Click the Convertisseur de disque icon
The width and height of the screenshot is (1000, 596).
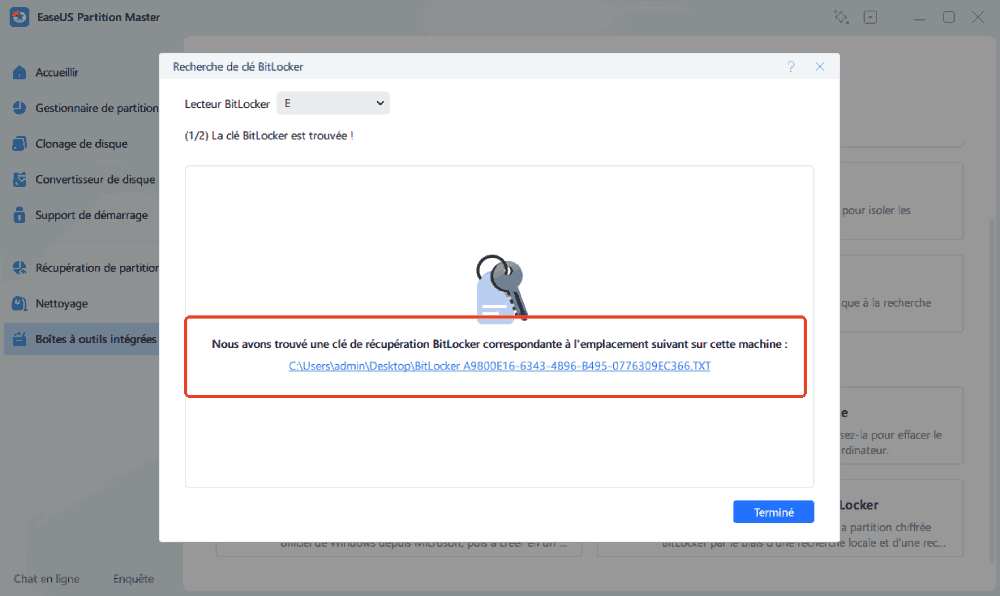pos(20,179)
